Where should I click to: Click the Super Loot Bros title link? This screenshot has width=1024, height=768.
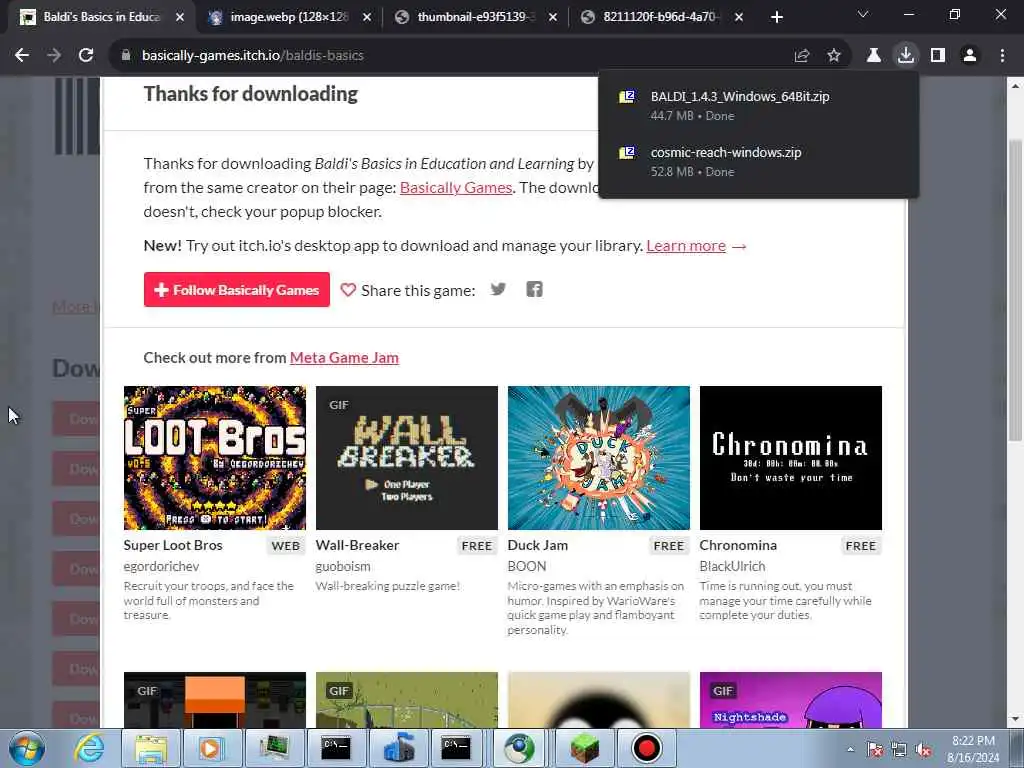(x=173, y=545)
